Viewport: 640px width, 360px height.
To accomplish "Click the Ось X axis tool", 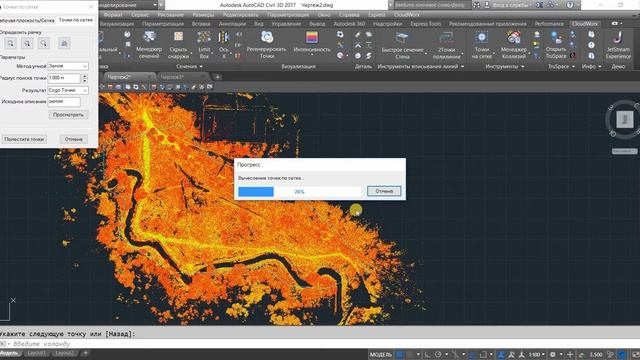I will [224, 44].
